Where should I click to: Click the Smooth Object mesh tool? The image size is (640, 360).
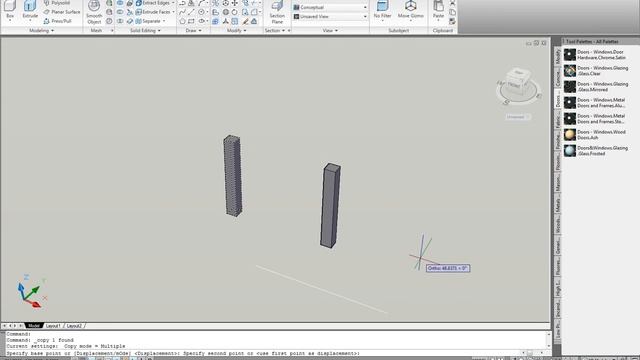click(x=94, y=12)
